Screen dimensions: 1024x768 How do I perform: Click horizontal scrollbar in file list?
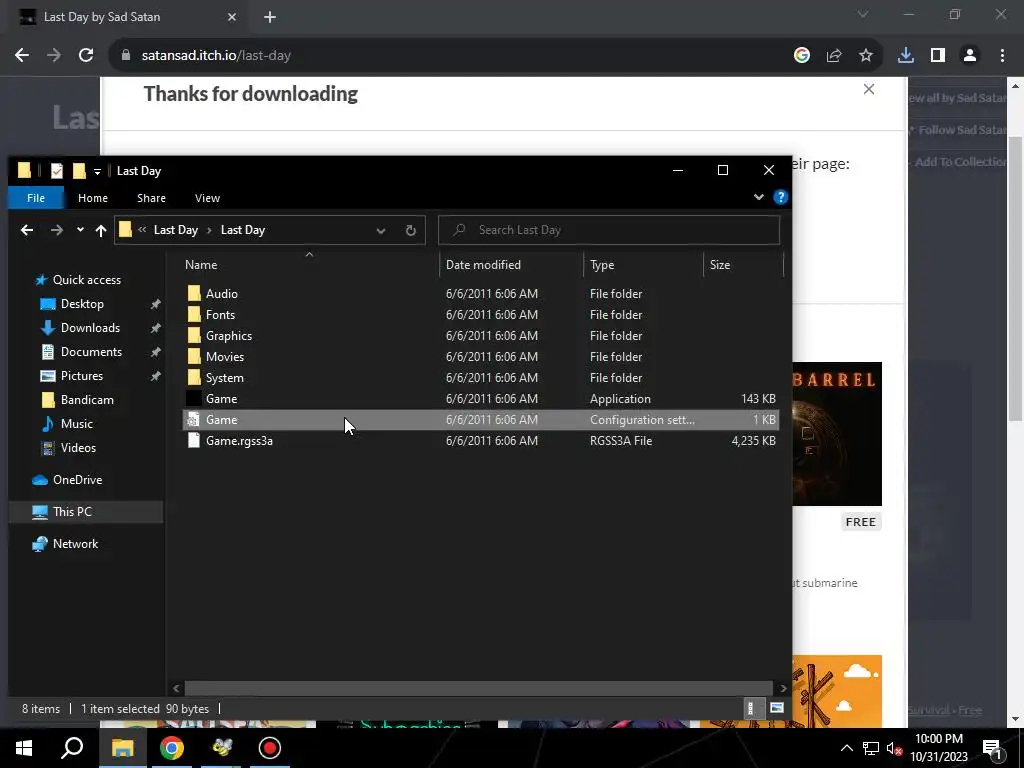(x=479, y=688)
